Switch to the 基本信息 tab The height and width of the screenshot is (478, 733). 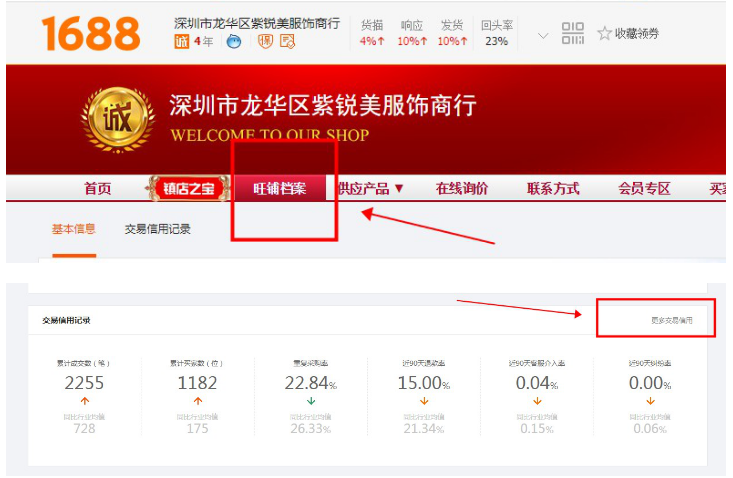73,229
